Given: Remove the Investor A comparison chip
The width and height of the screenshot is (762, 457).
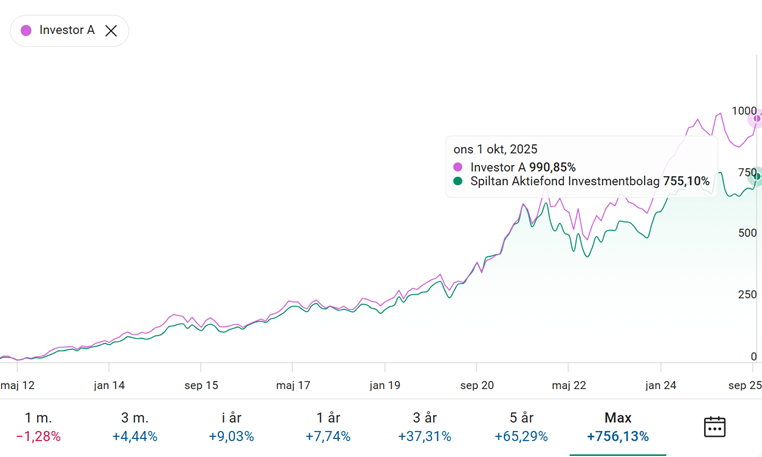Looking at the screenshot, I should 111,31.
